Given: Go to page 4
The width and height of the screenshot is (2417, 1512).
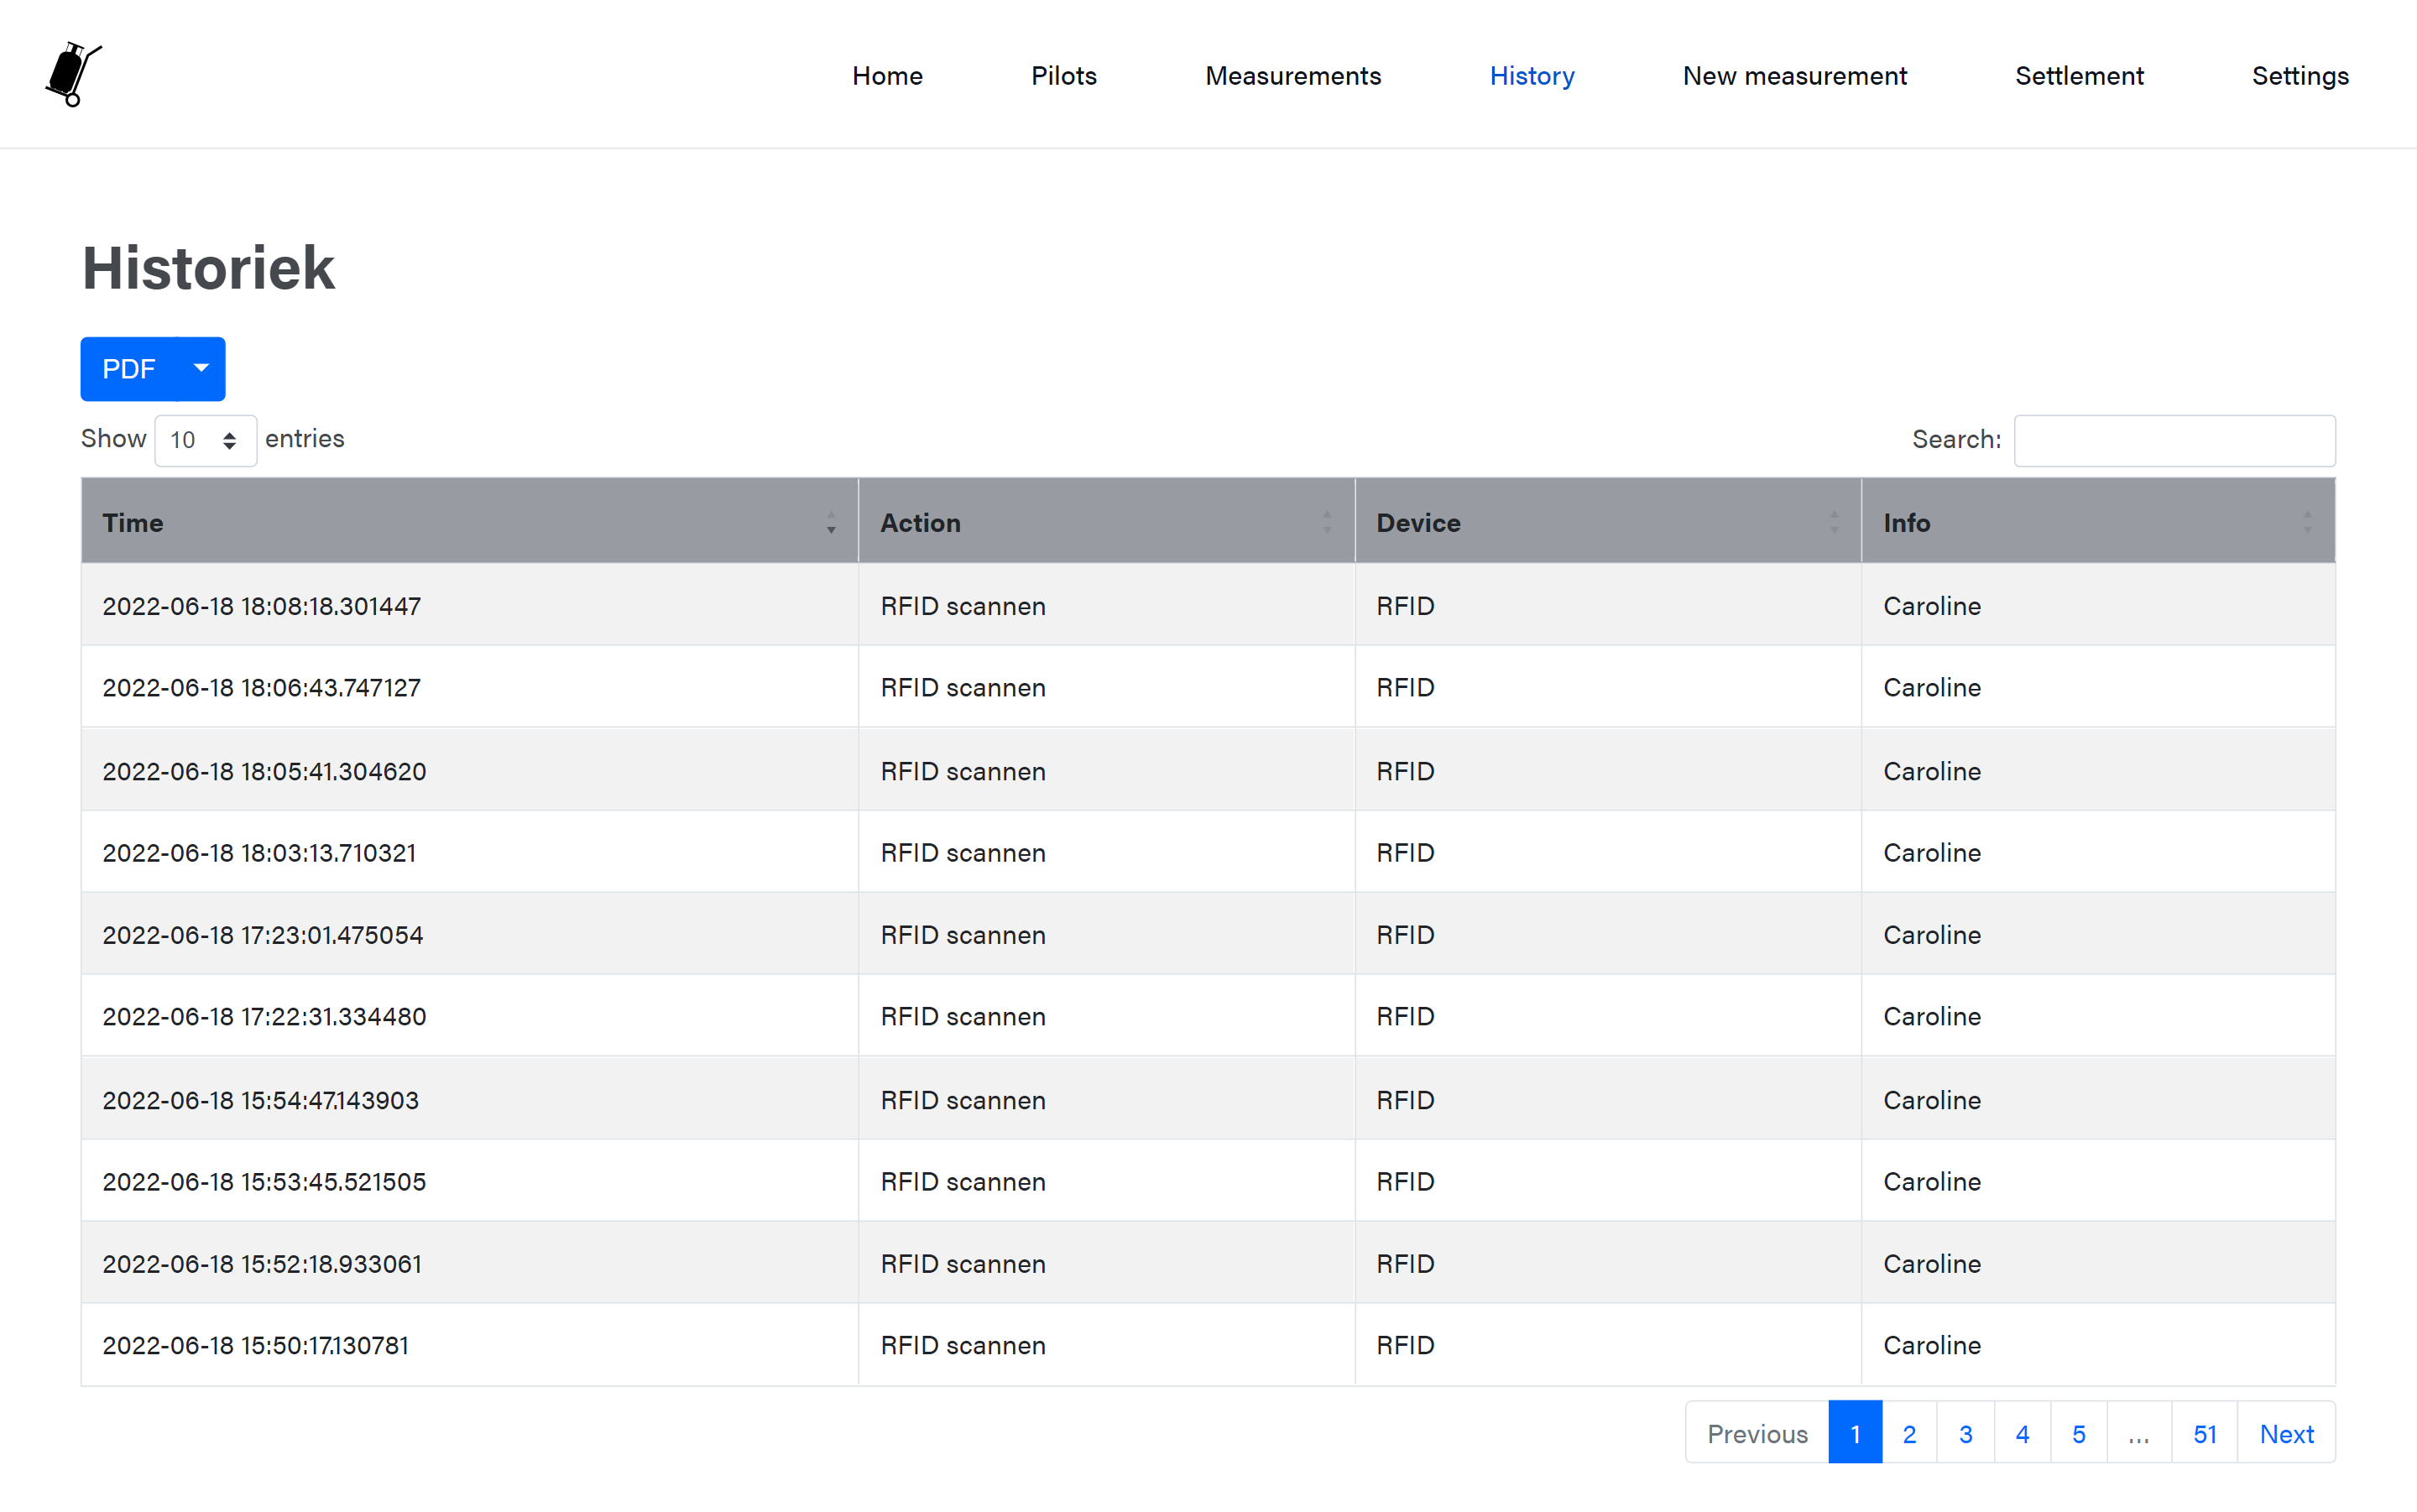Looking at the screenshot, I should [2022, 1433].
